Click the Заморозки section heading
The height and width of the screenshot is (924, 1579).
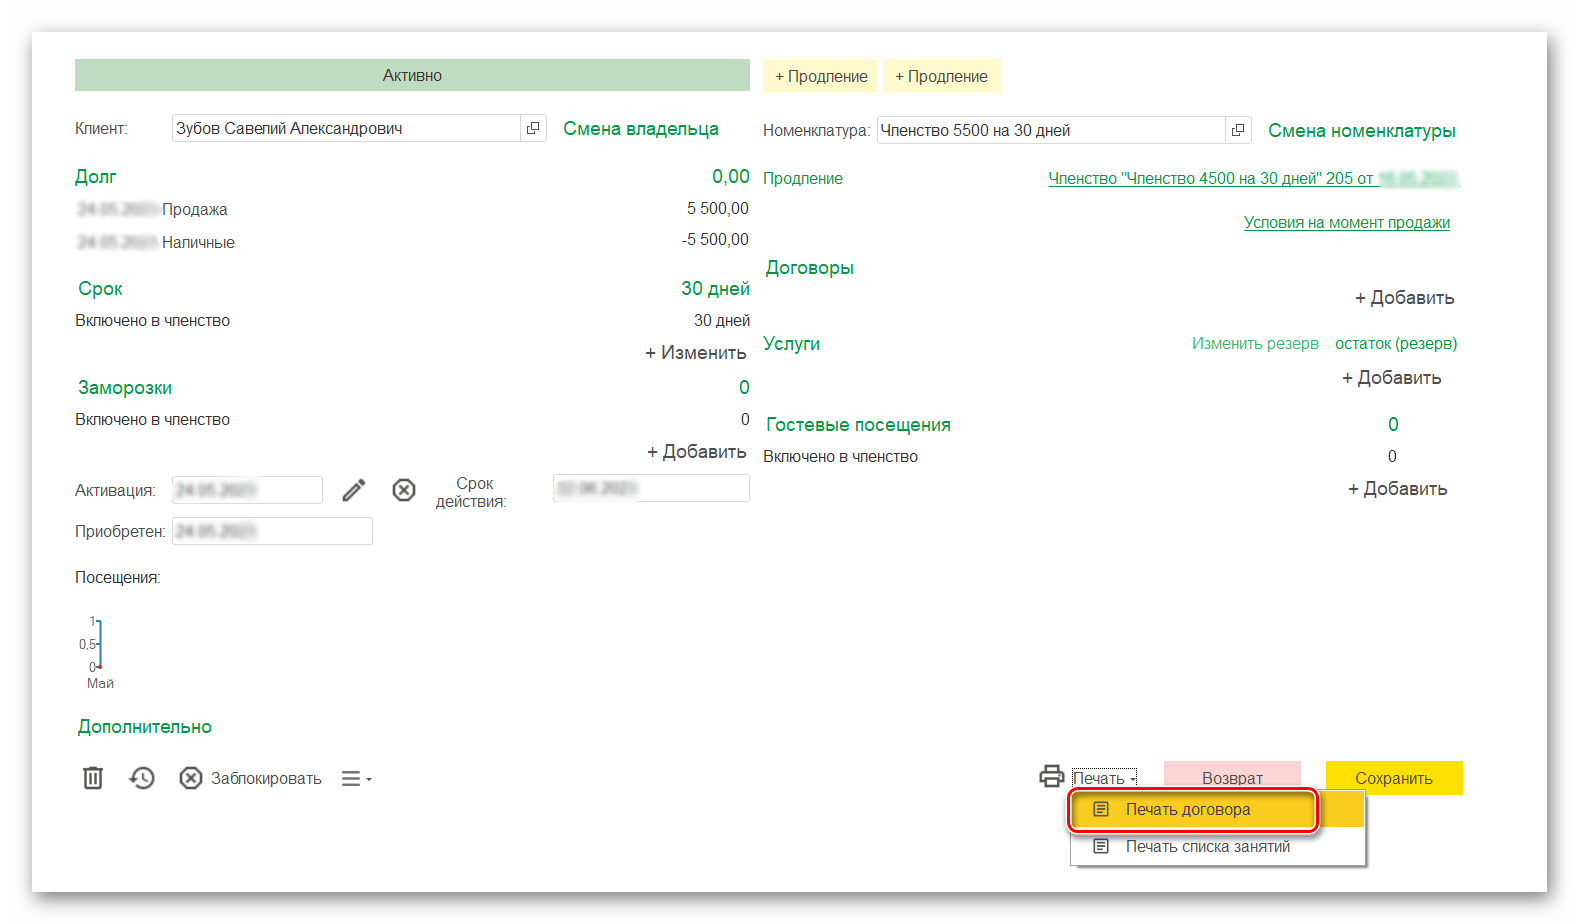coord(125,388)
